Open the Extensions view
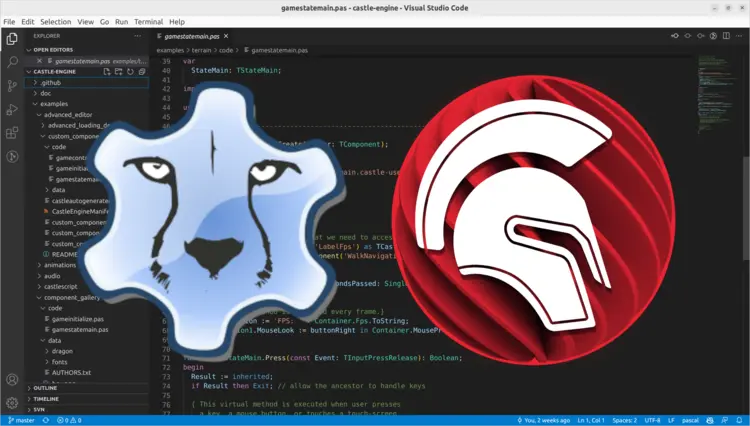Screen dimensions: 750x426 pyautogui.click(x=12, y=133)
